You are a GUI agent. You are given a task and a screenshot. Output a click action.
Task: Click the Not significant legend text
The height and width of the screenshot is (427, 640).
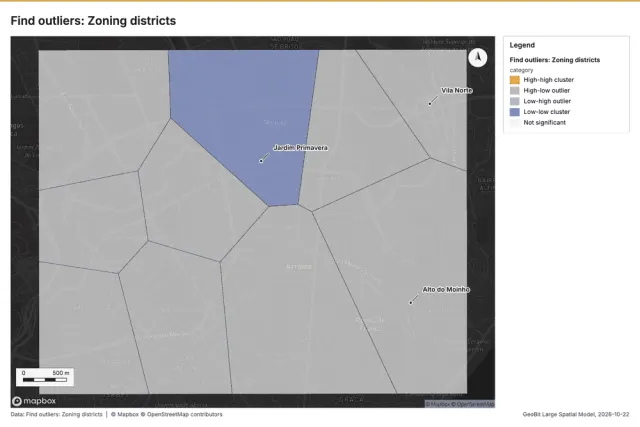pos(544,122)
